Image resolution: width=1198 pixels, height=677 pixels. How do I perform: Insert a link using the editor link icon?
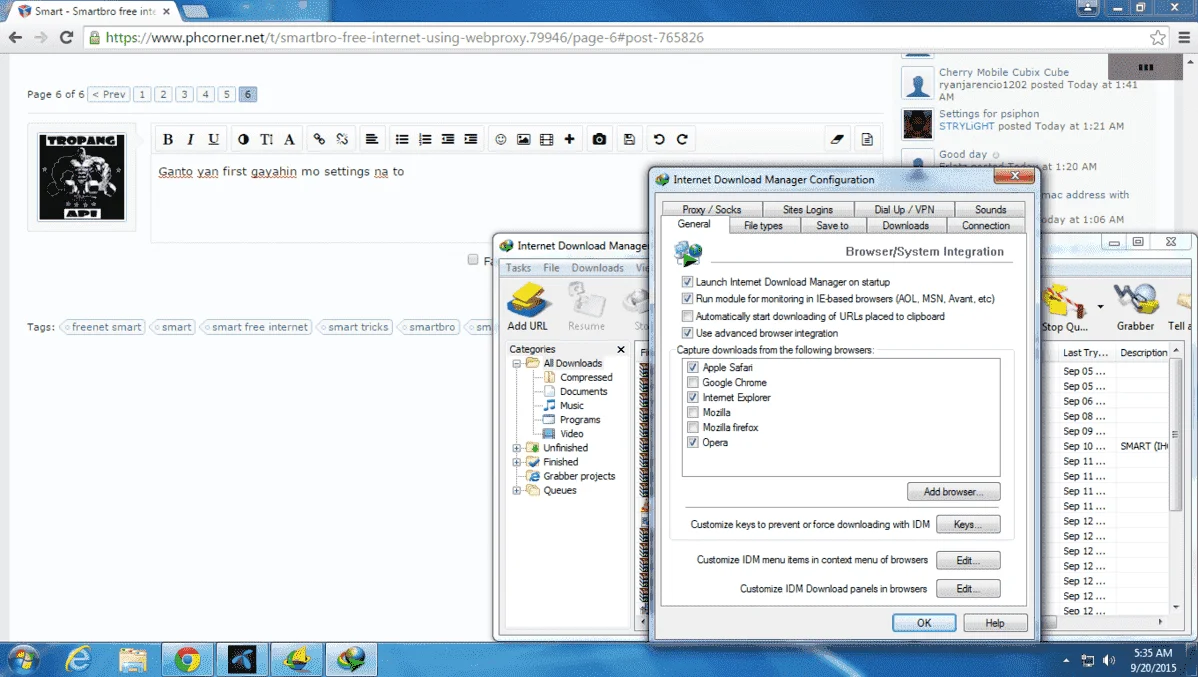pyautogui.click(x=319, y=139)
